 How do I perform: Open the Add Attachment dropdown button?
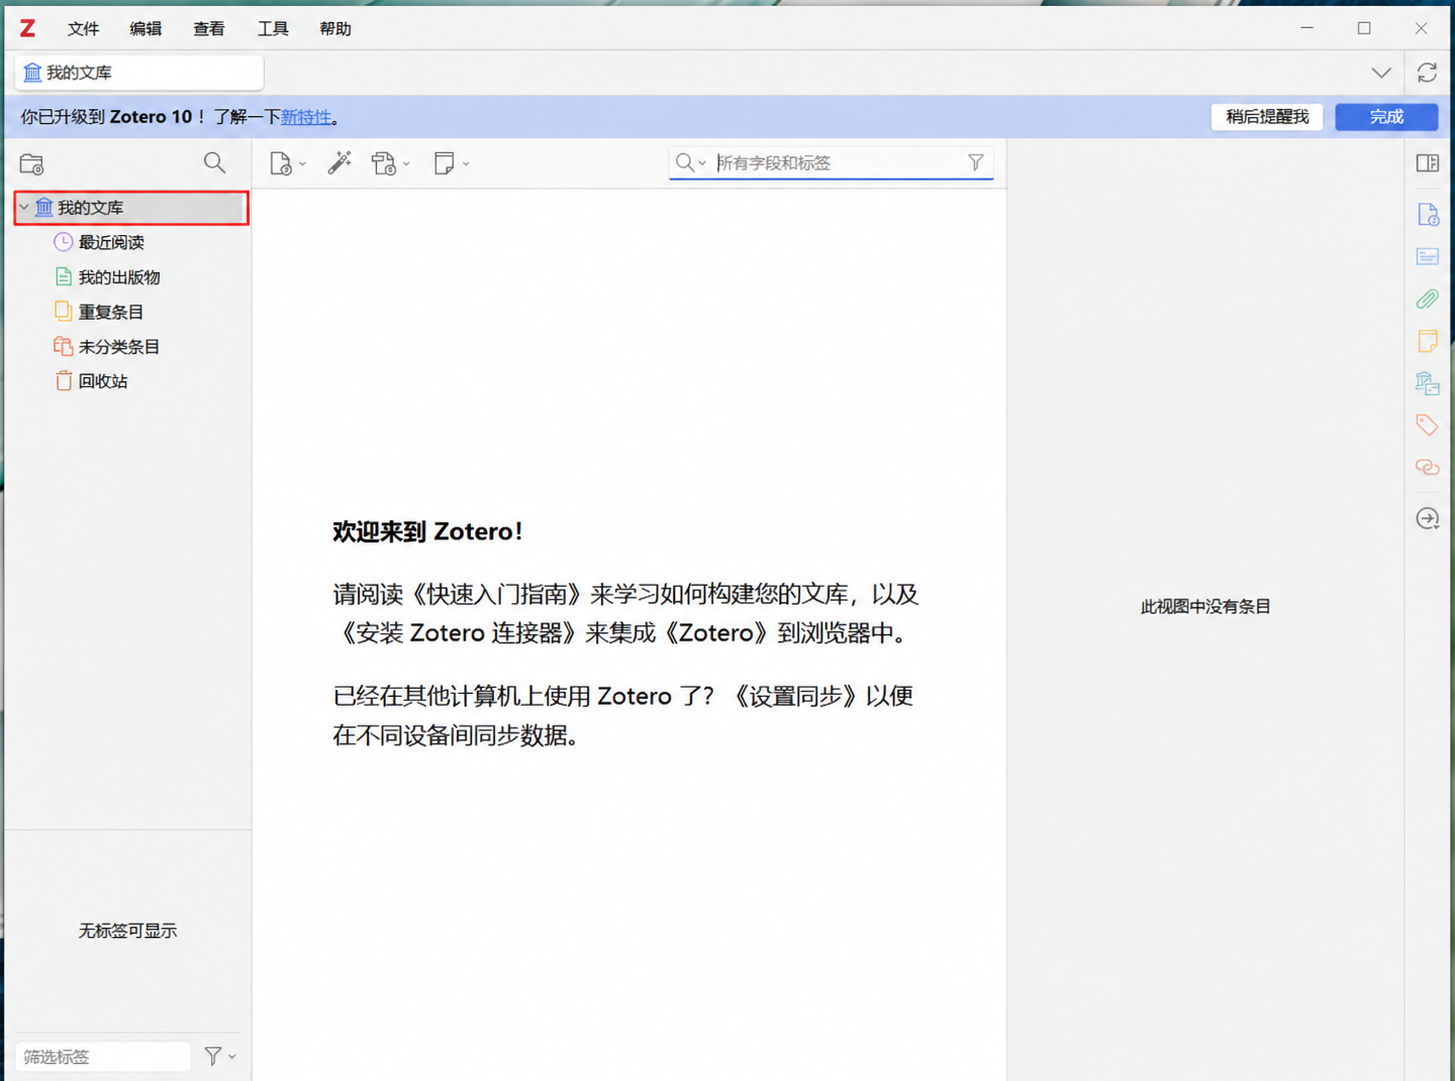pyautogui.click(x=390, y=163)
